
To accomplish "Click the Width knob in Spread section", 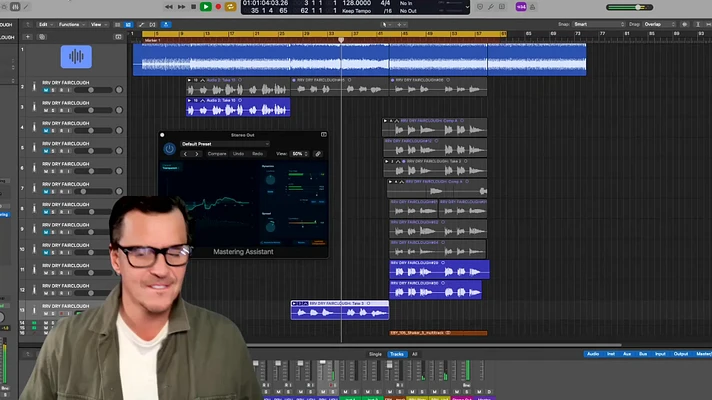I will 270,226.
